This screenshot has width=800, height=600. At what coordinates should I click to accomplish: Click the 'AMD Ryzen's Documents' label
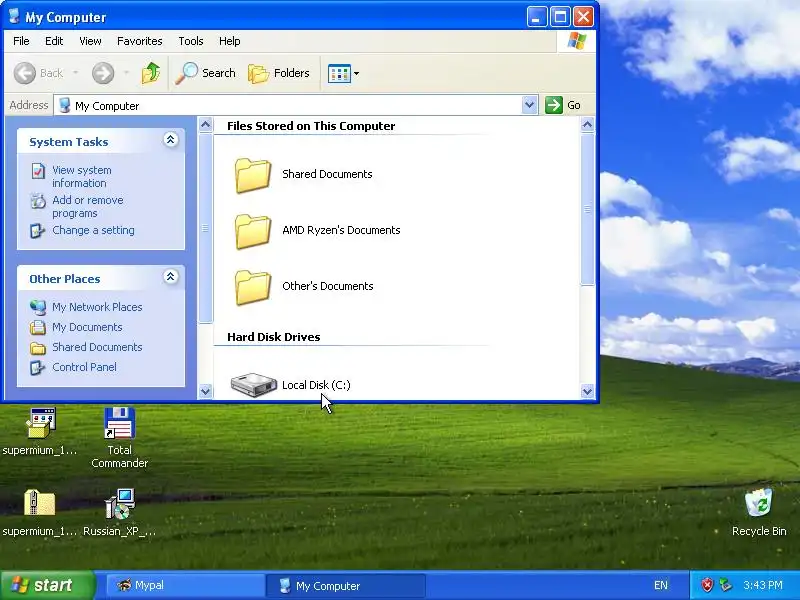[x=341, y=230]
